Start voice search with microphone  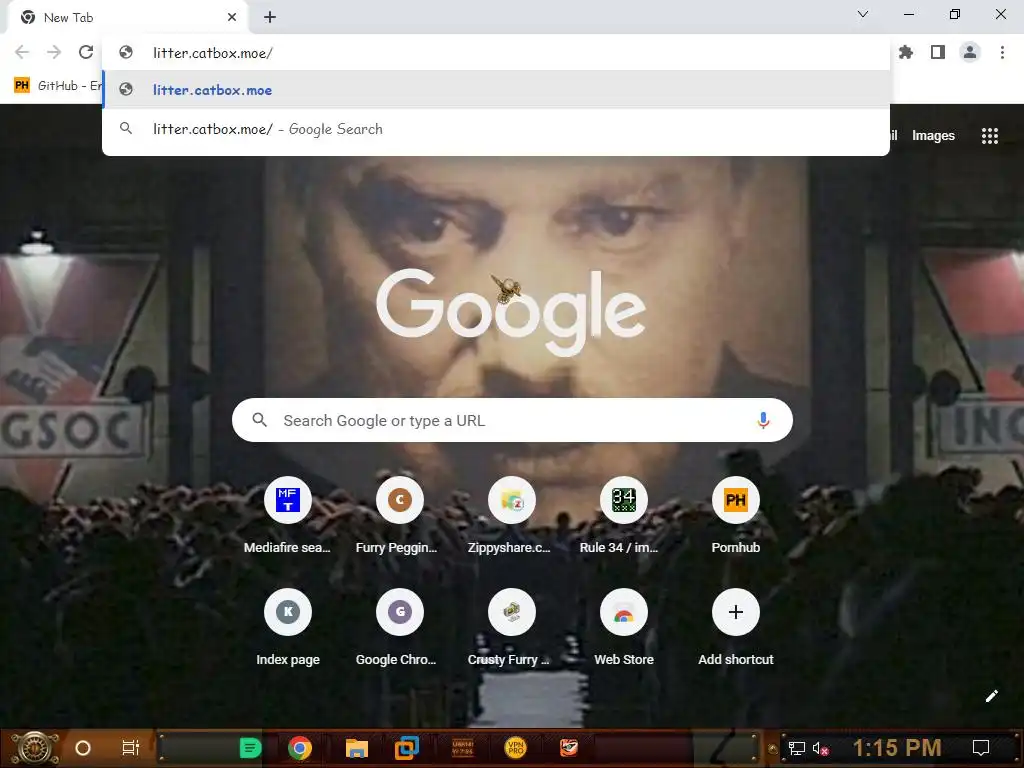[x=763, y=420]
